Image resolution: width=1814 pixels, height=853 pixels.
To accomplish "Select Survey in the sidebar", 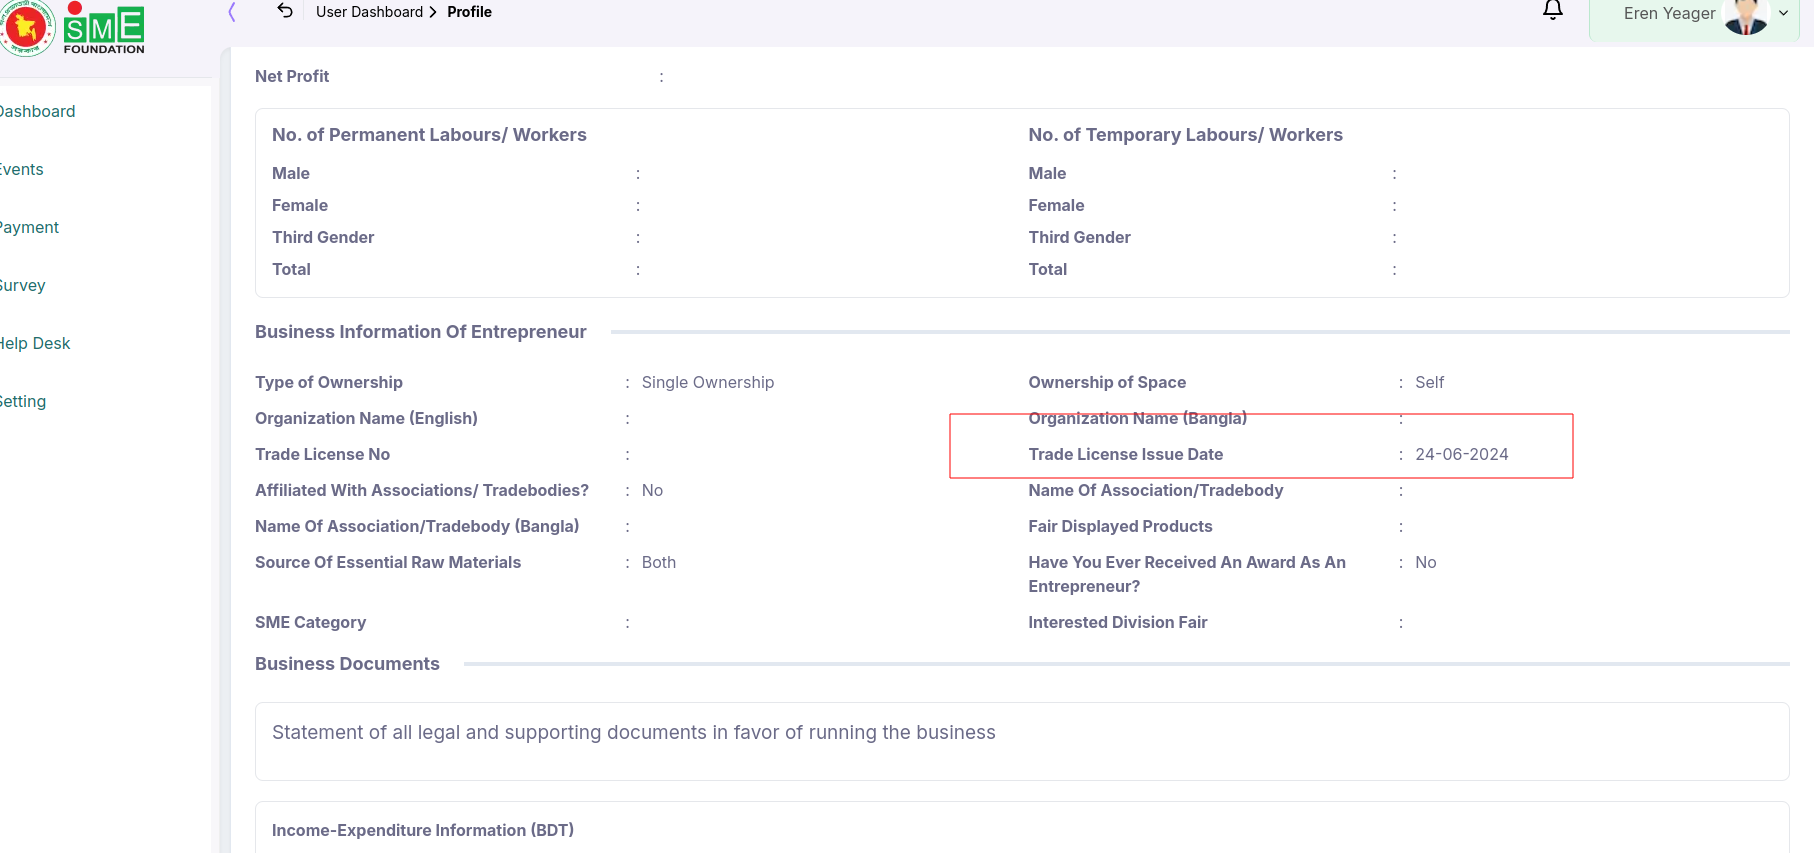I will (x=22, y=285).
